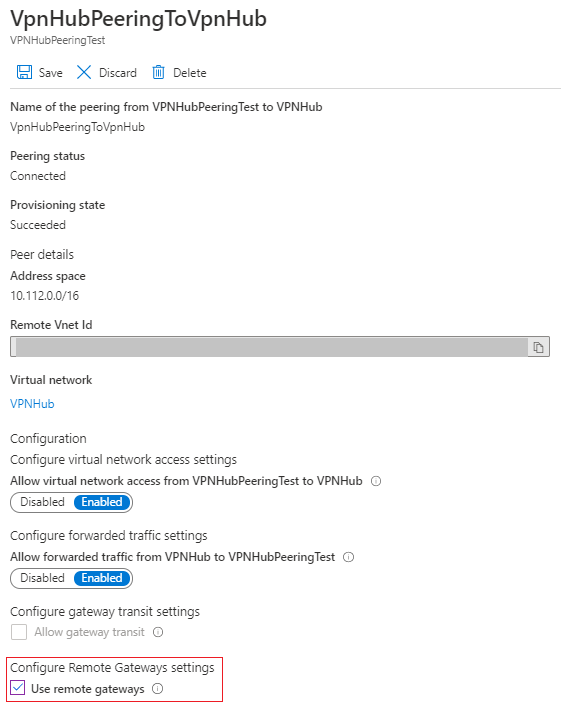Click the Save floppy disk icon
Viewport: 561px width, 705px height.
click(24, 72)
